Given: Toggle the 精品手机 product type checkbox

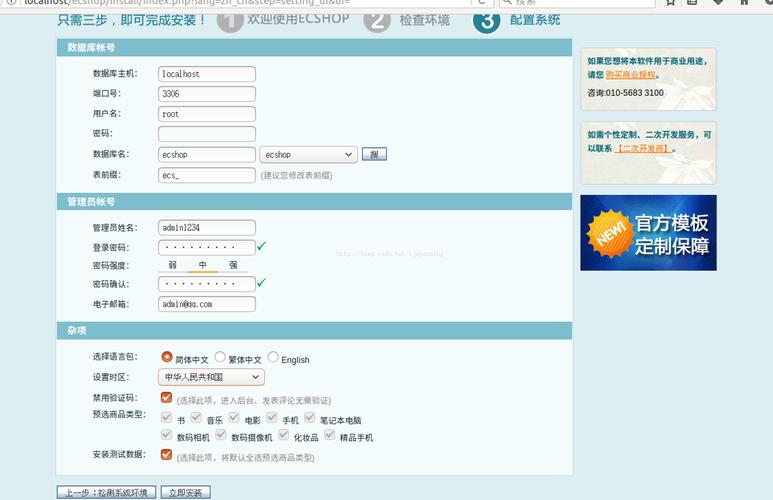Looking at the screenshot, I should pyautogui.click(x=330, y=435).
